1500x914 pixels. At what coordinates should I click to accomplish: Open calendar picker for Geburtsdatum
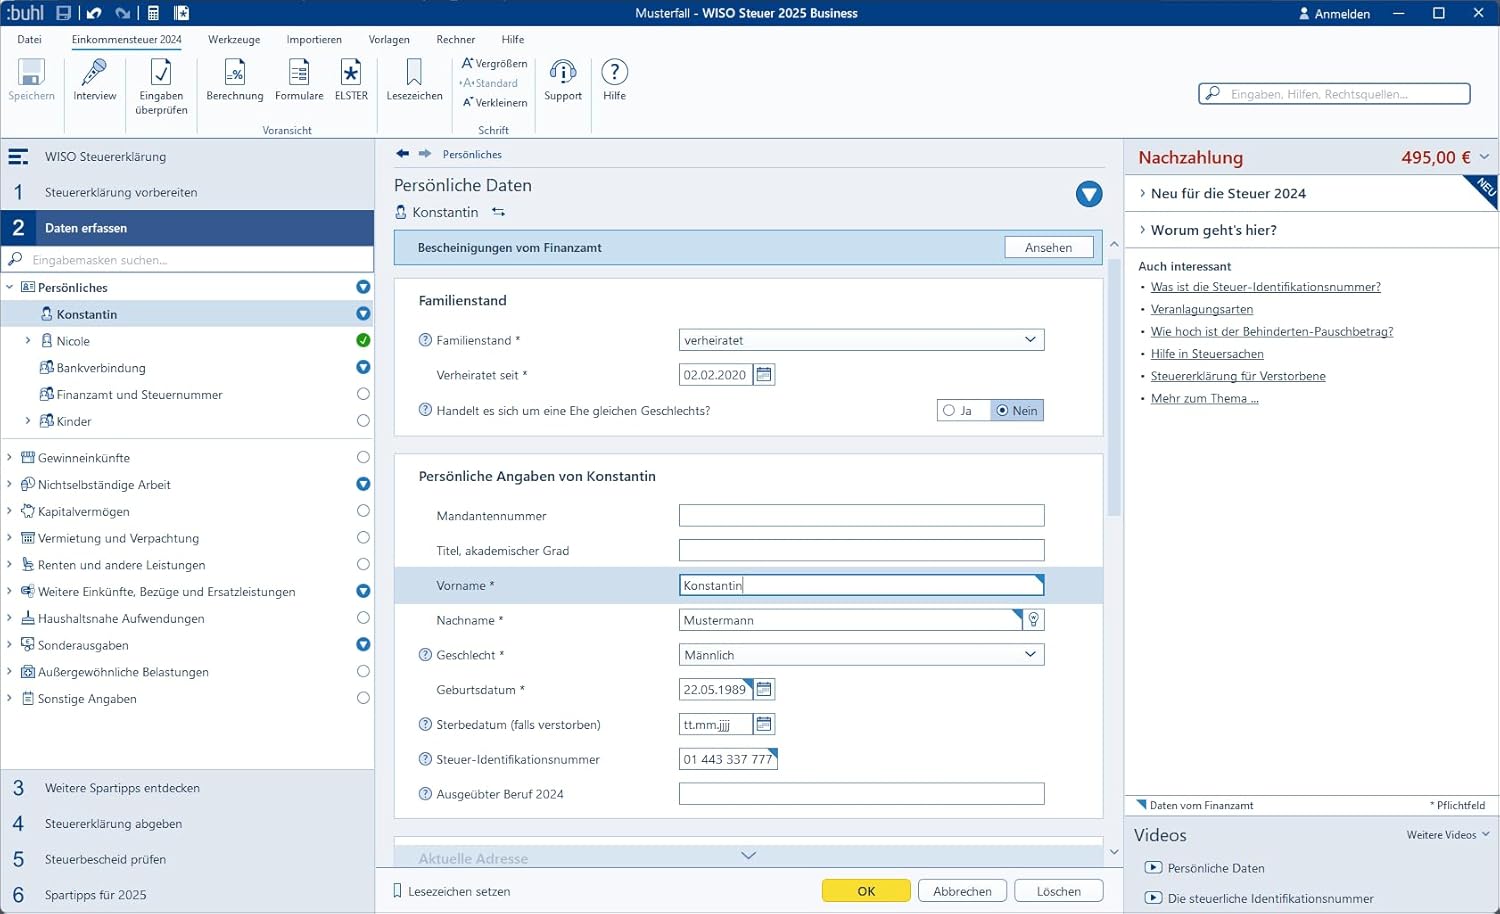(x=764, y=689)
